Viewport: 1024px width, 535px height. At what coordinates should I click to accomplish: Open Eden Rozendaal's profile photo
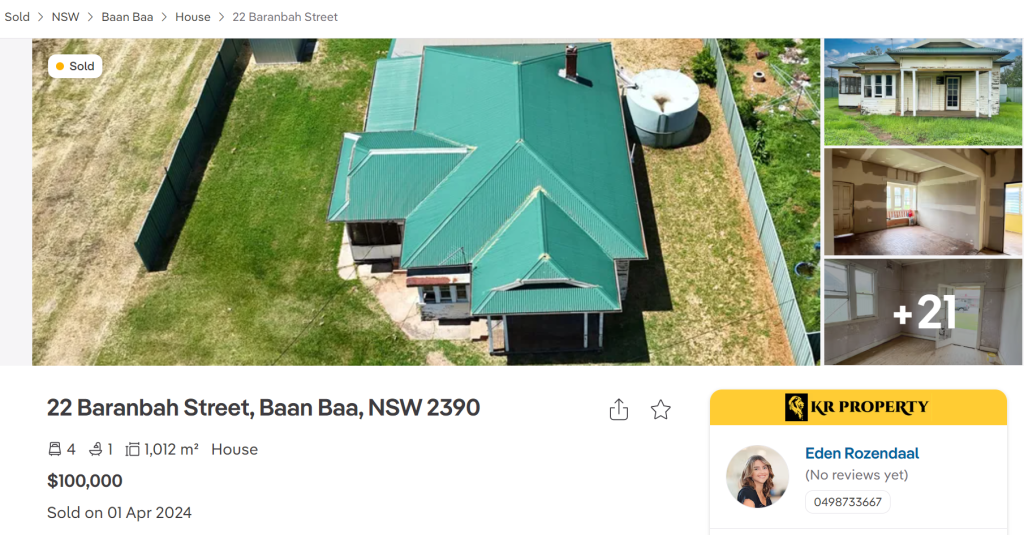[x=758, y=476]
